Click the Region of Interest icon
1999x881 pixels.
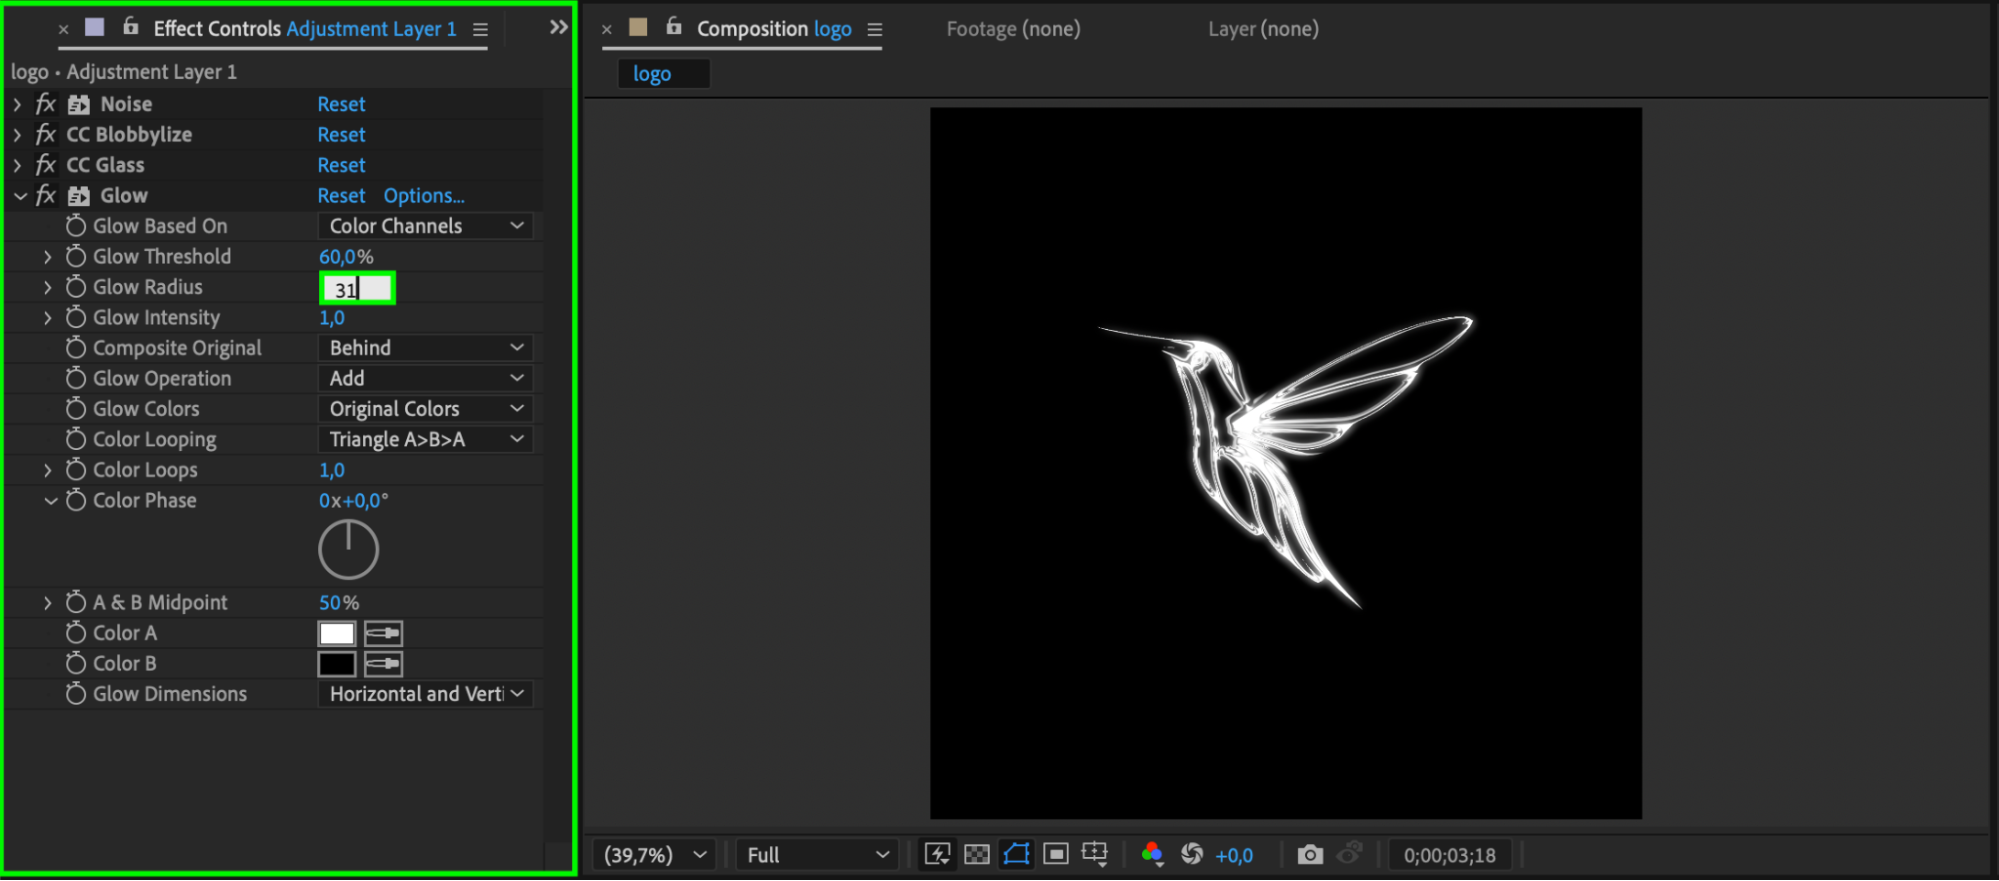pos(1056,854)
